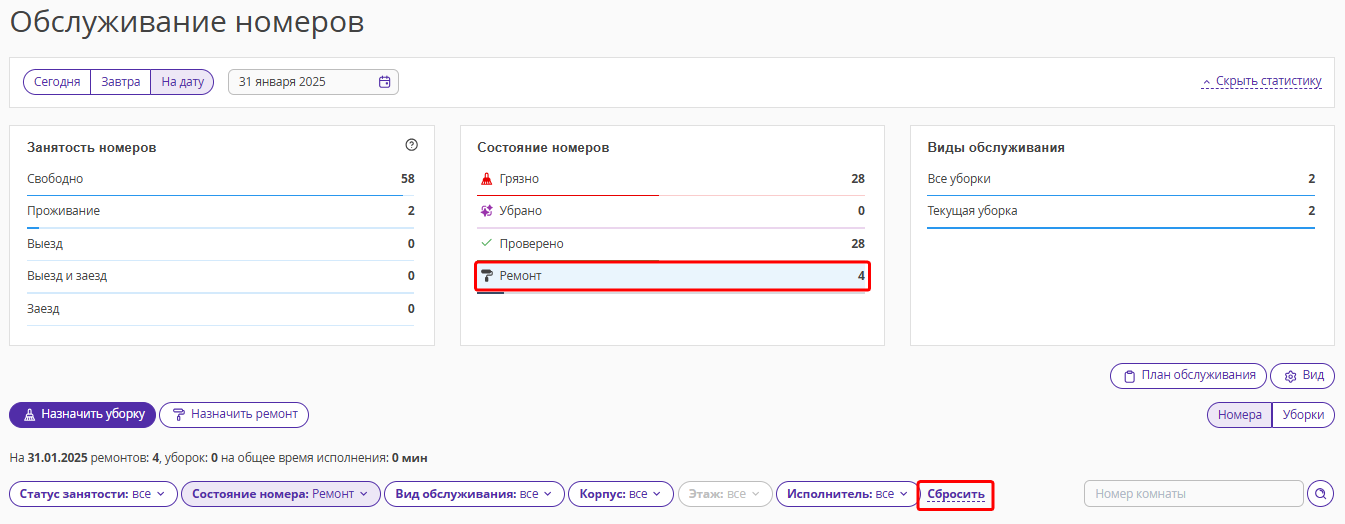1345x524 pixels.
Task: Select the На дату option
Action: pyautogui.click(x=182, y=82)
